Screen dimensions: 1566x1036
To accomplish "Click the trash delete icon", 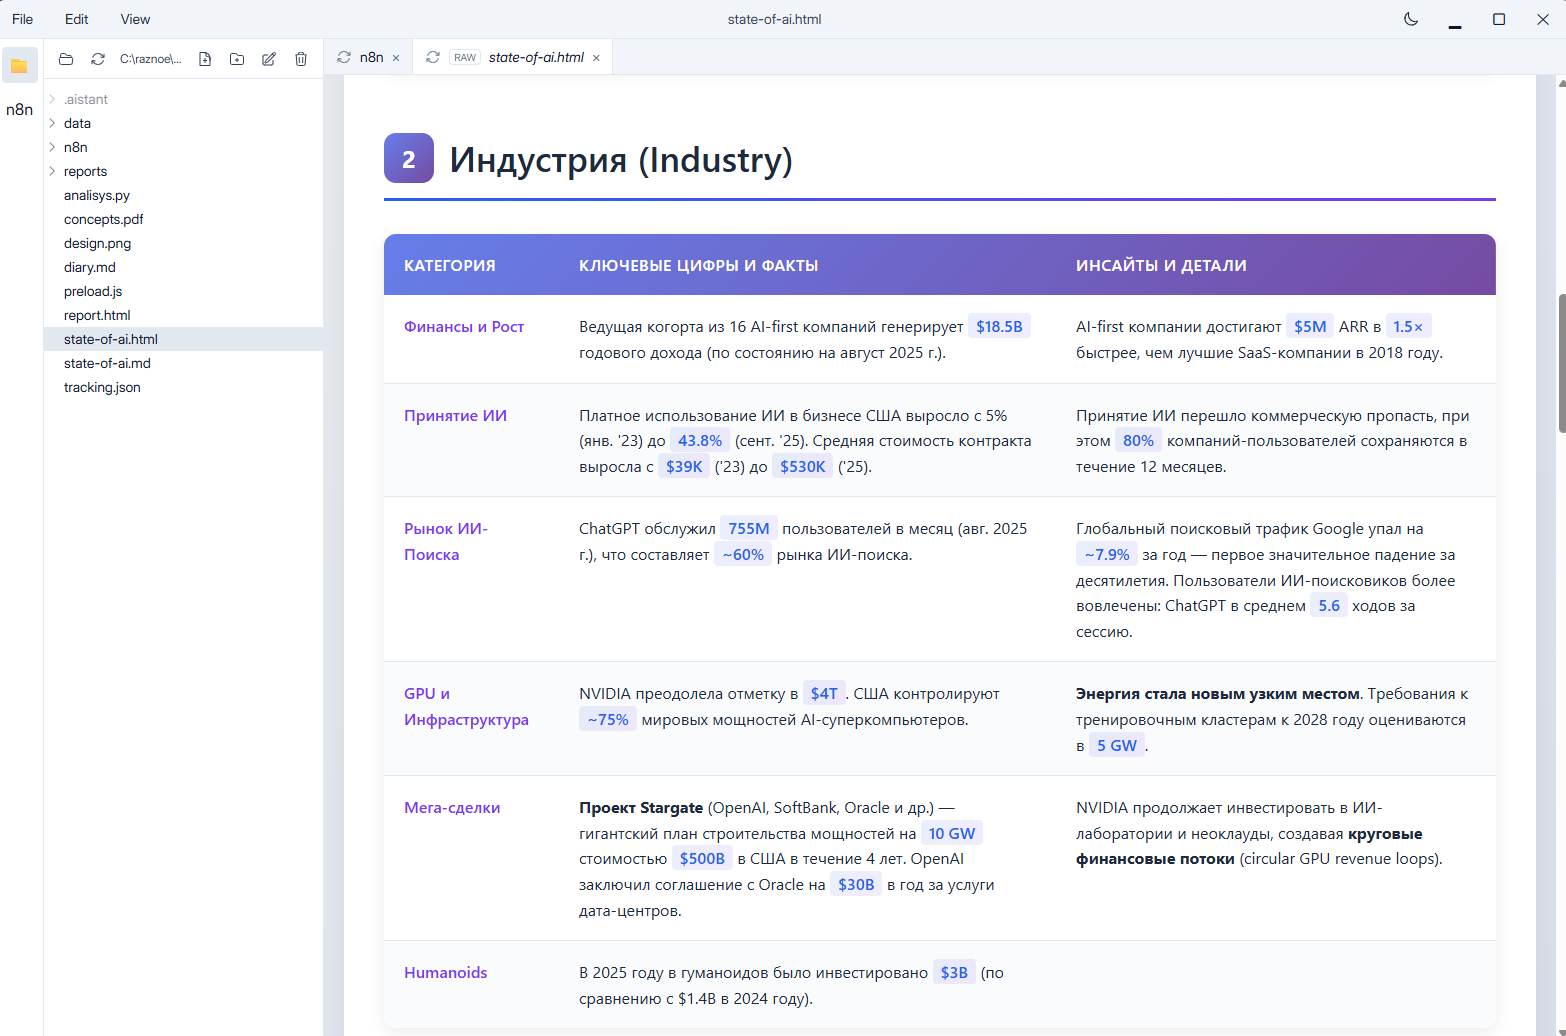I will pos(301,59).
